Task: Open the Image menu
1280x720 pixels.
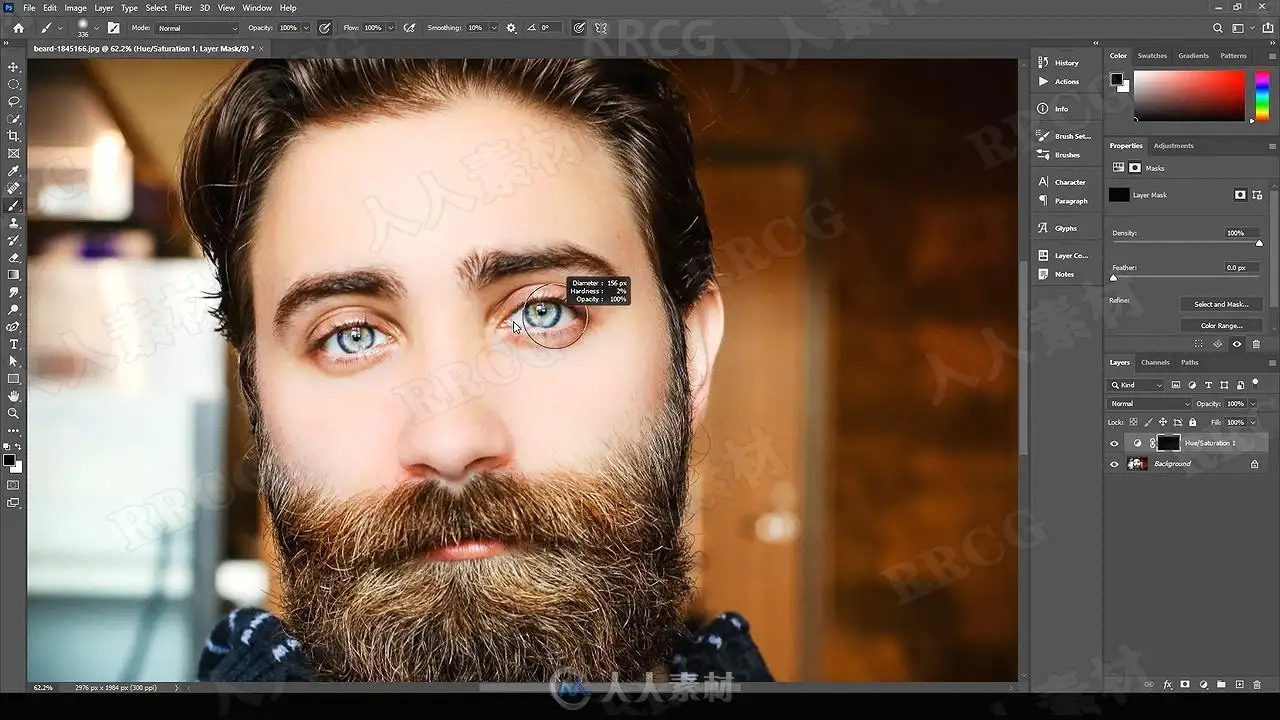Action: (75, 8)
